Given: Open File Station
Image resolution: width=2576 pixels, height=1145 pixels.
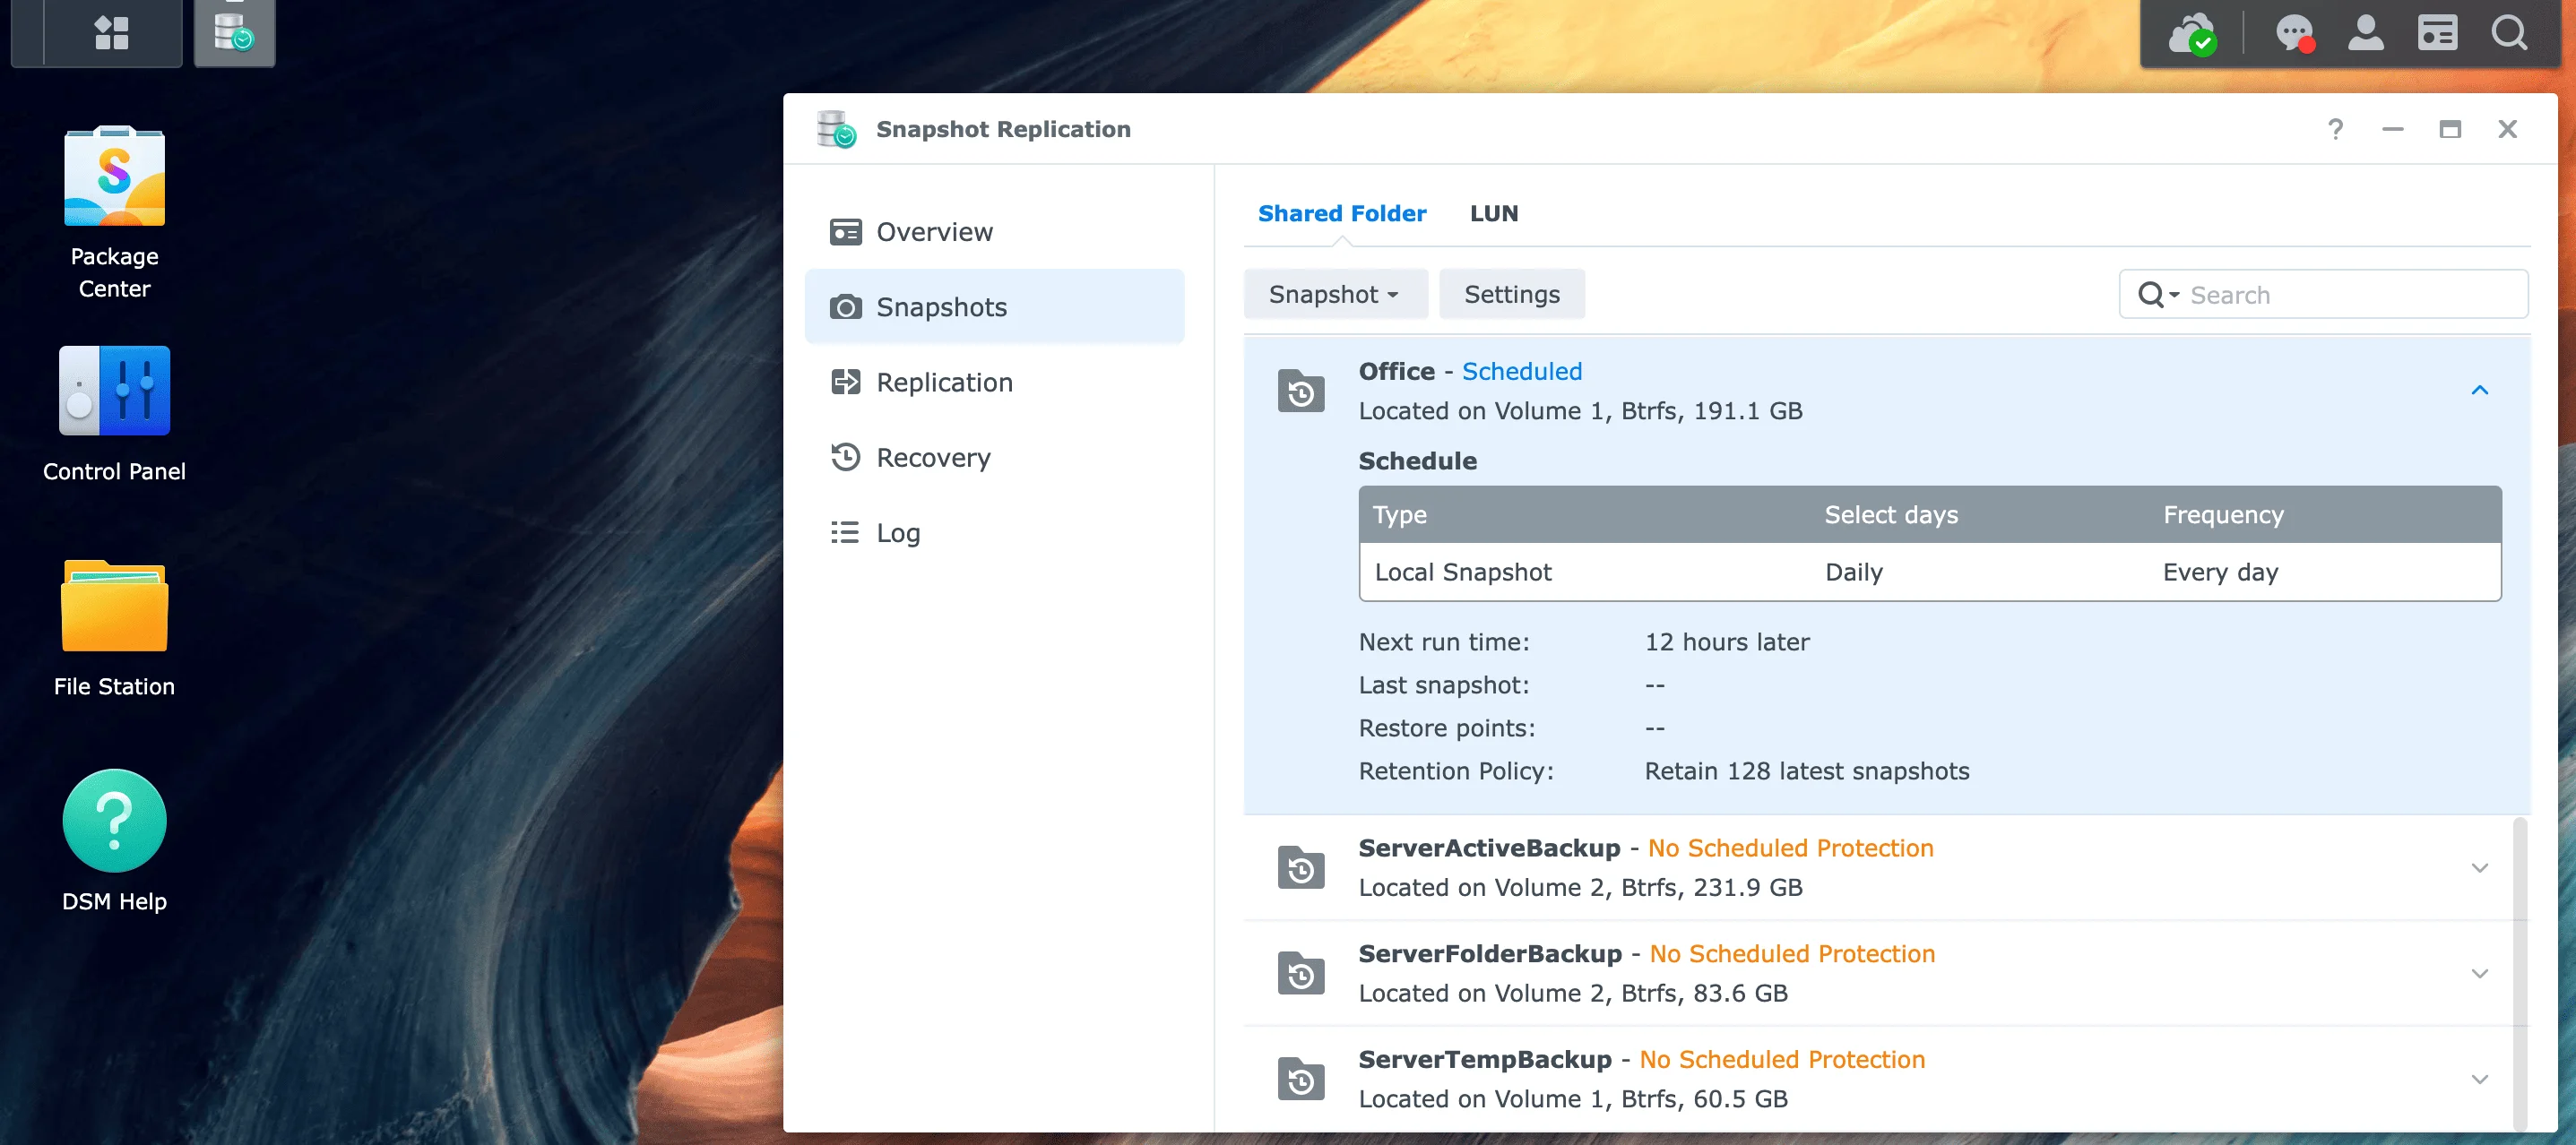Looking at the screenshot, I should pyautogui.click(x=114, y=605).
